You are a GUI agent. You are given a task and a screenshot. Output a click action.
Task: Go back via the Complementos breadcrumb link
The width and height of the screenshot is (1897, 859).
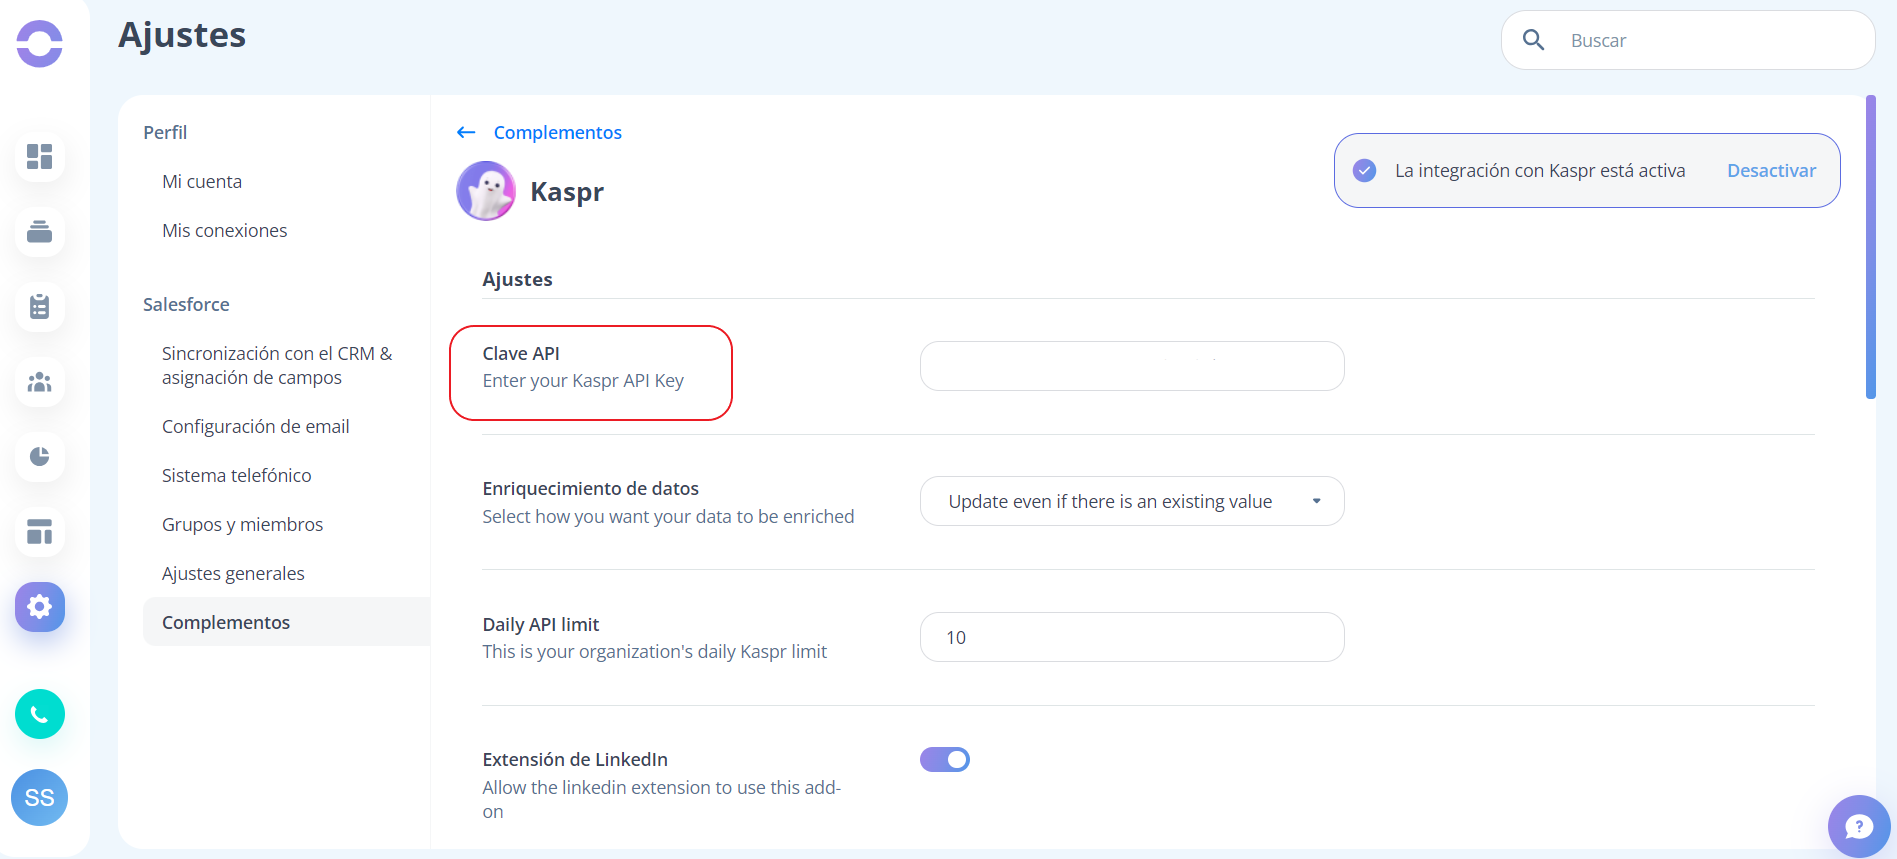pos(558,132)
